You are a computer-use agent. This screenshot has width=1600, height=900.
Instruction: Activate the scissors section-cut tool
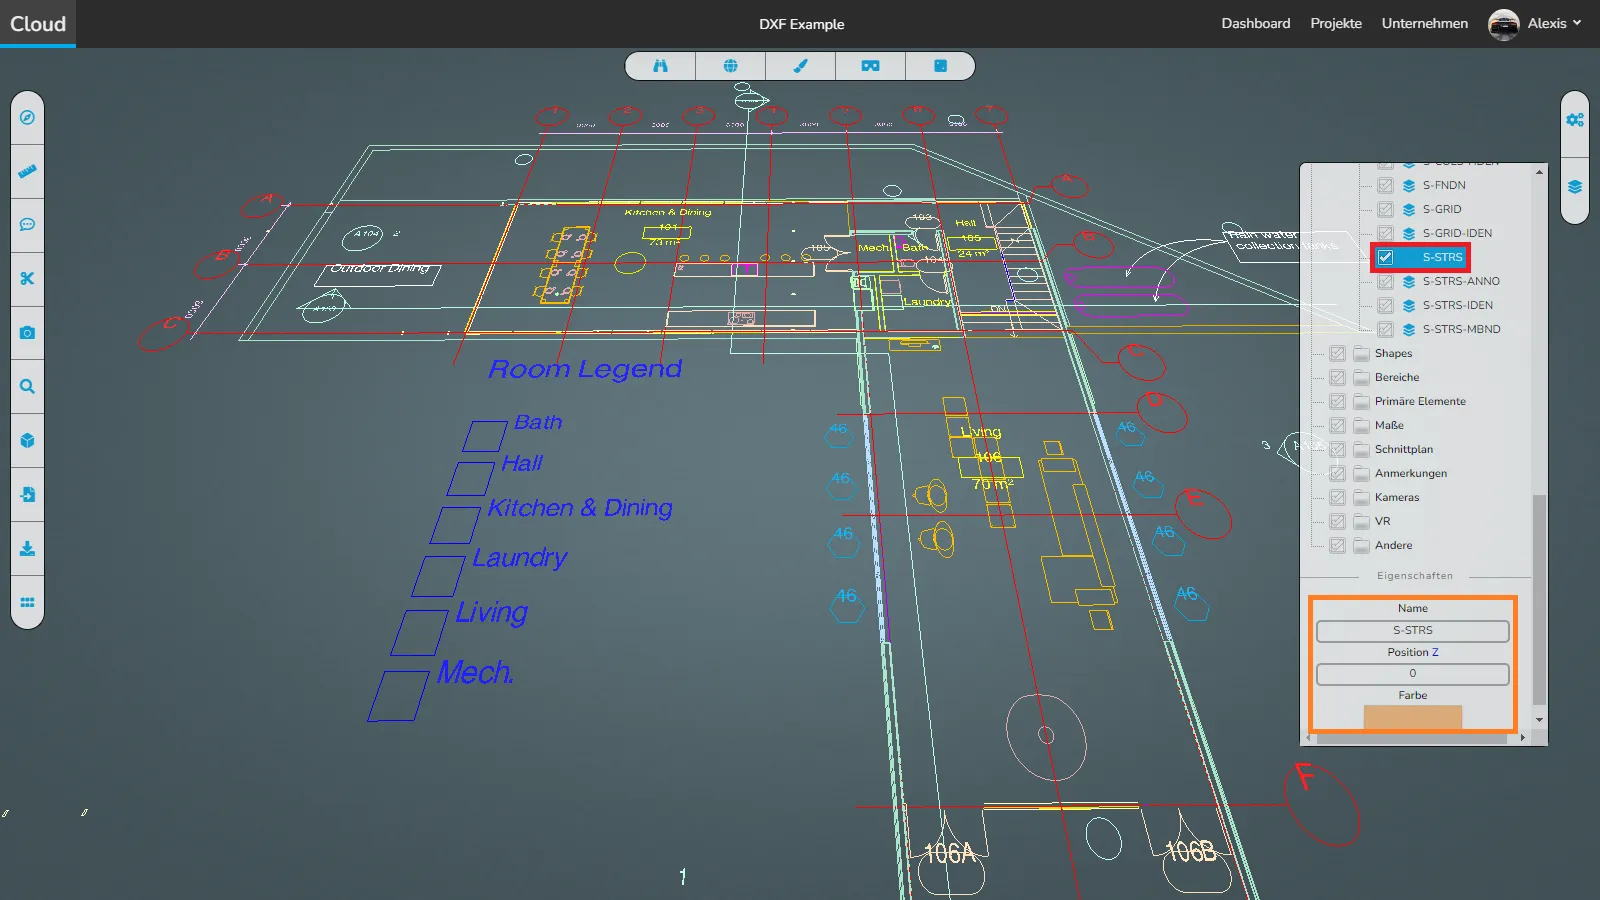pyautogui.click(x=27, y=279)
